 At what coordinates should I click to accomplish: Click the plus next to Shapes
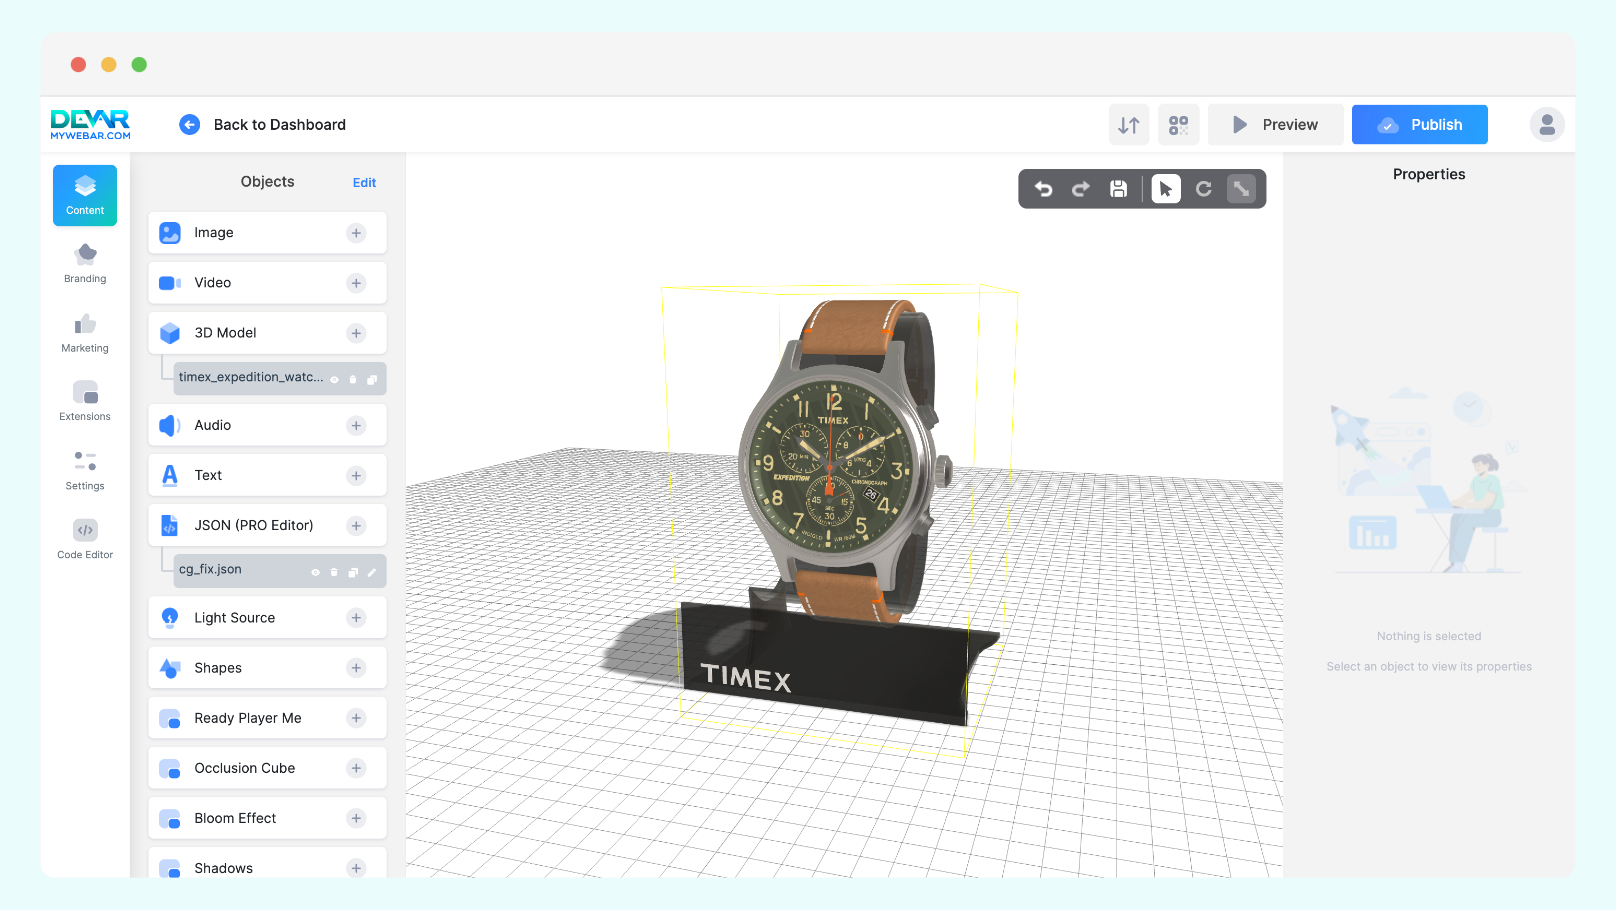[x=356, y=668]
